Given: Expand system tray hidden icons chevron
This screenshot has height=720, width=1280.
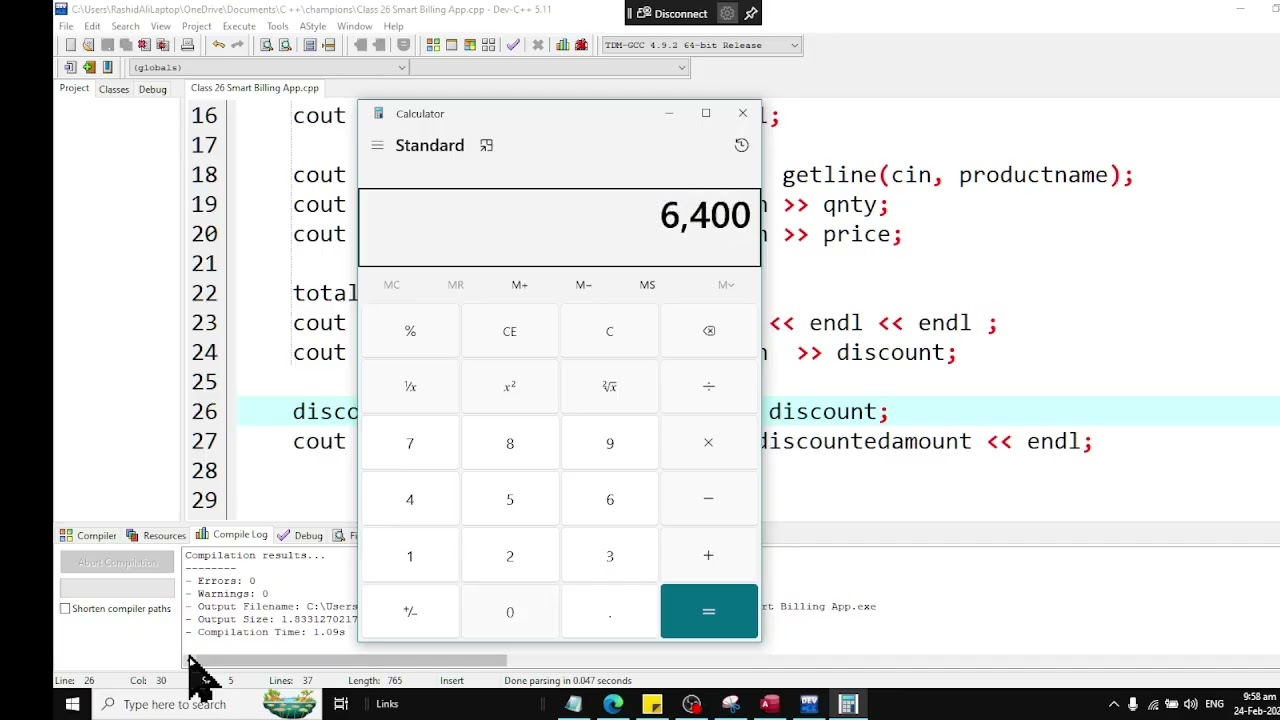Looking at the screenshot, I should click(1114, 704).
